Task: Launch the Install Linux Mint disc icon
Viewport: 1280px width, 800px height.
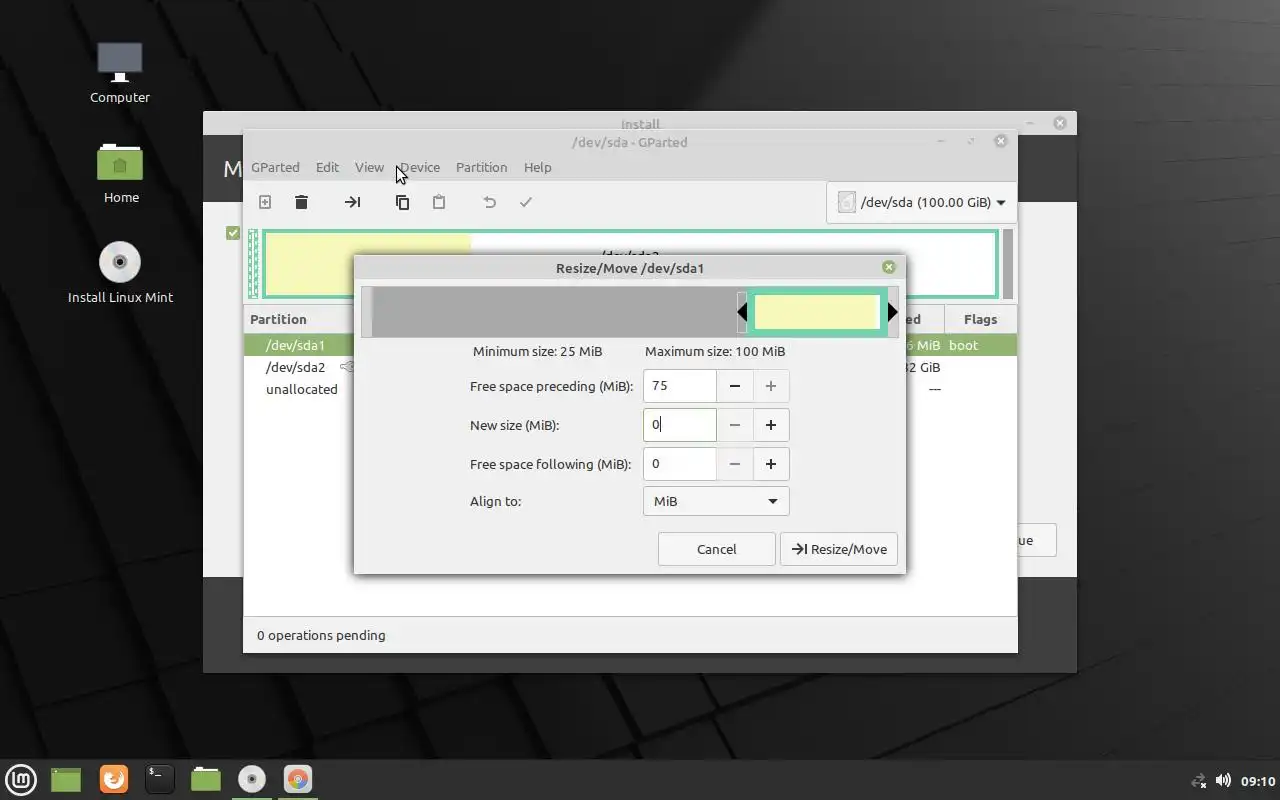Action: (120, 272)
